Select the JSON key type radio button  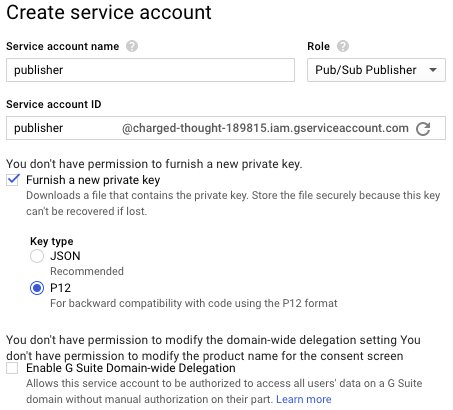click(37, 256)
